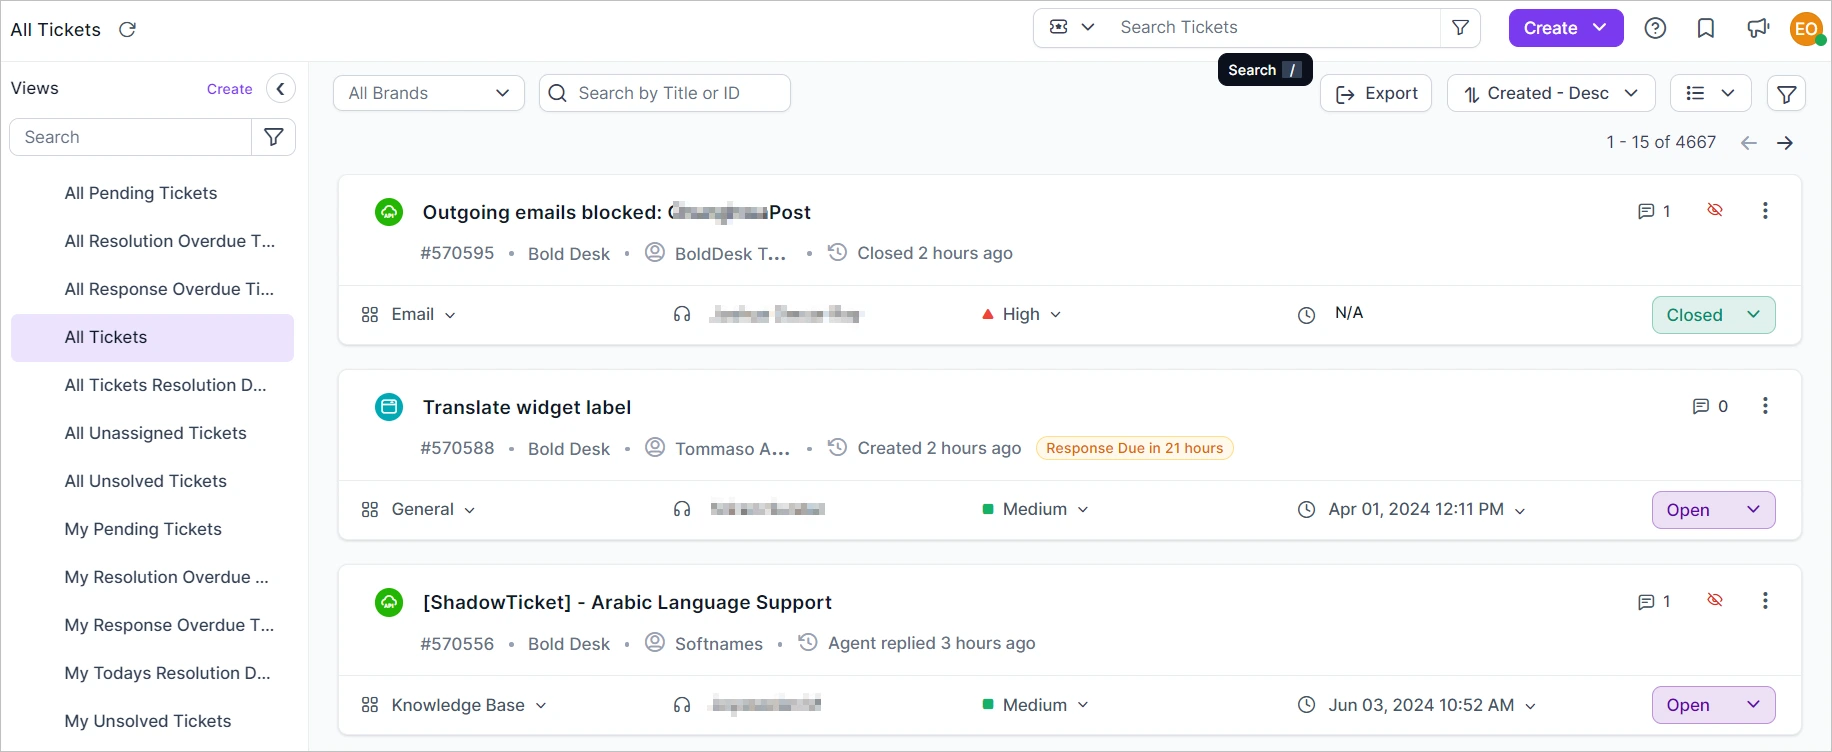This screenshot has height=752, width=1832.
Task: Open the ticket search type selector icon
Action: click(1072, 27)
